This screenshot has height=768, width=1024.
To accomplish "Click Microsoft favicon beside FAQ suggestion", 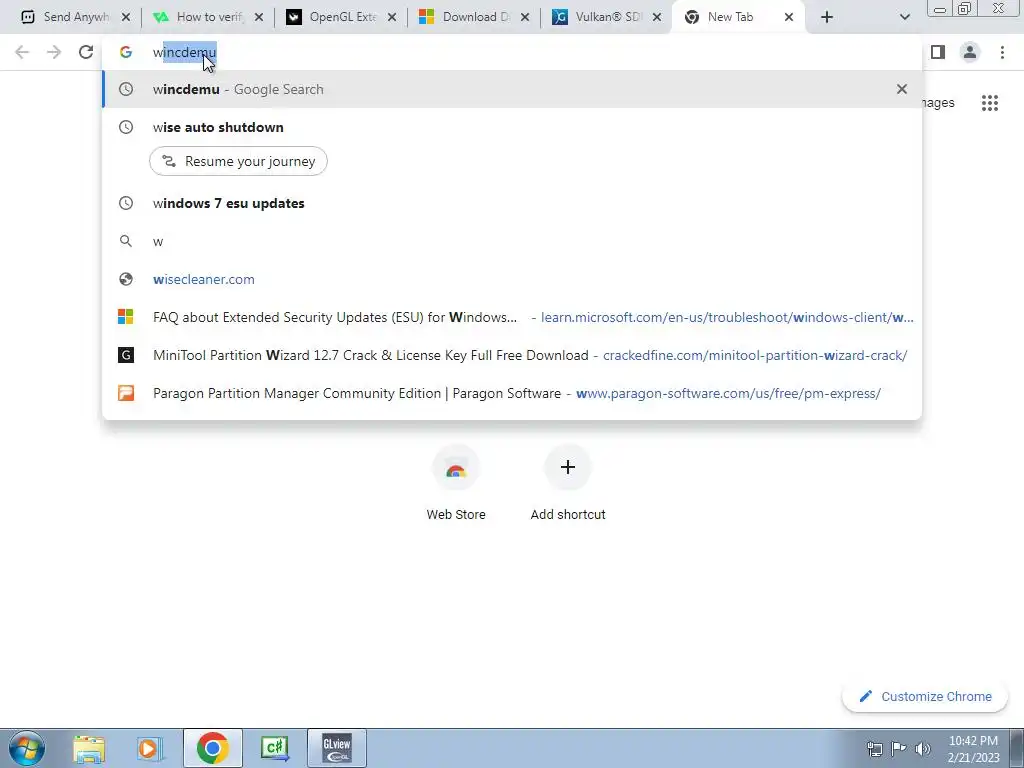I will (126, 317).
